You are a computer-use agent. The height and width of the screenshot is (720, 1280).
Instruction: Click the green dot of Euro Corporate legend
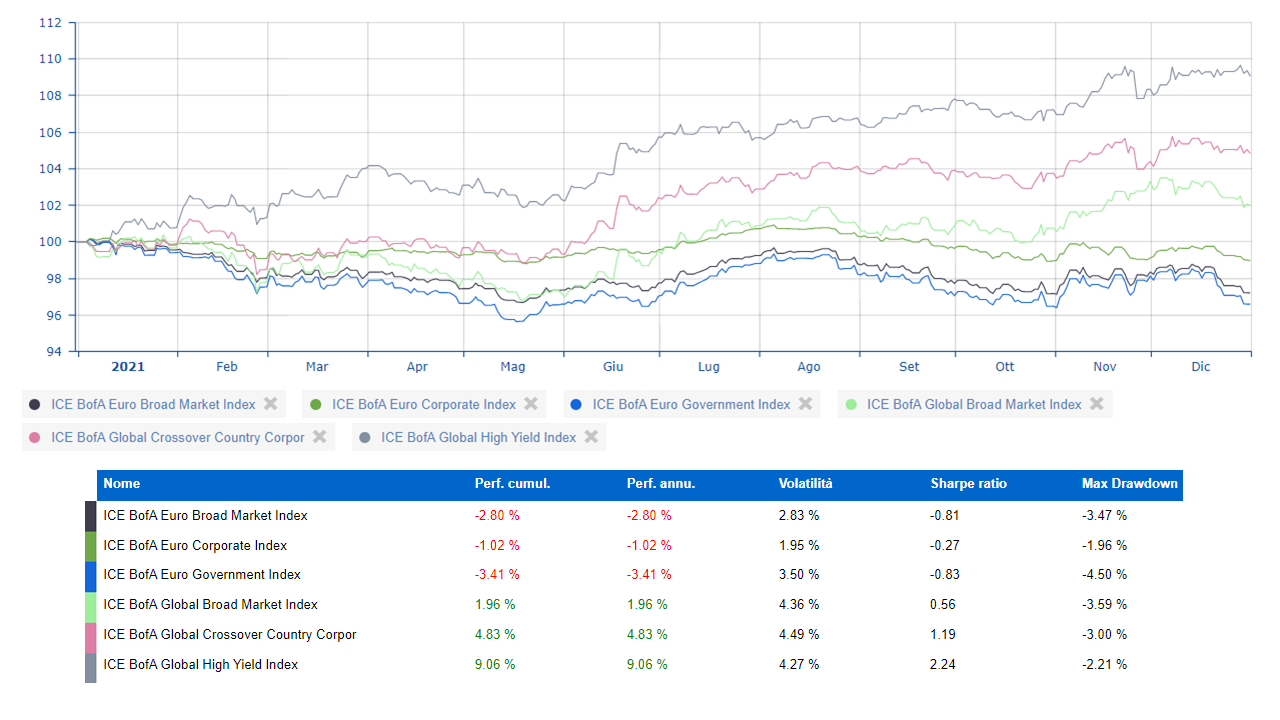pos(316,405)
